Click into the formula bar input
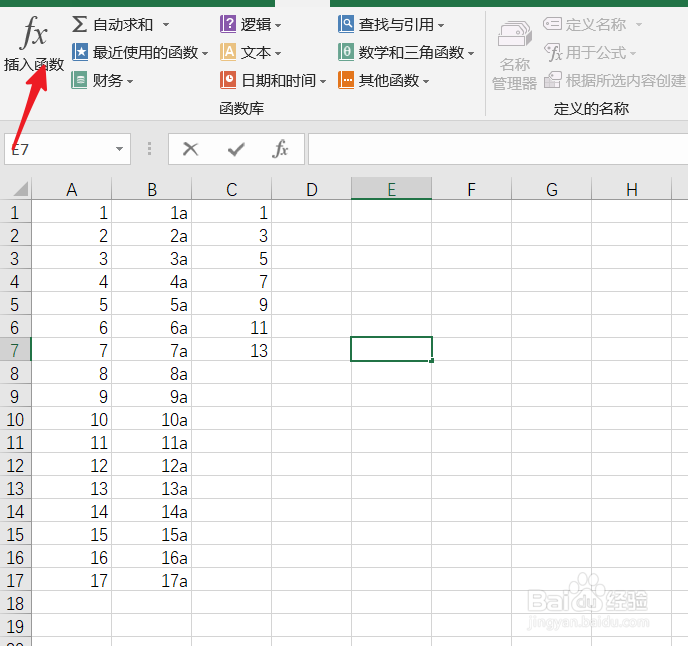This screenshot has height=646, width=688. point(498,149)
